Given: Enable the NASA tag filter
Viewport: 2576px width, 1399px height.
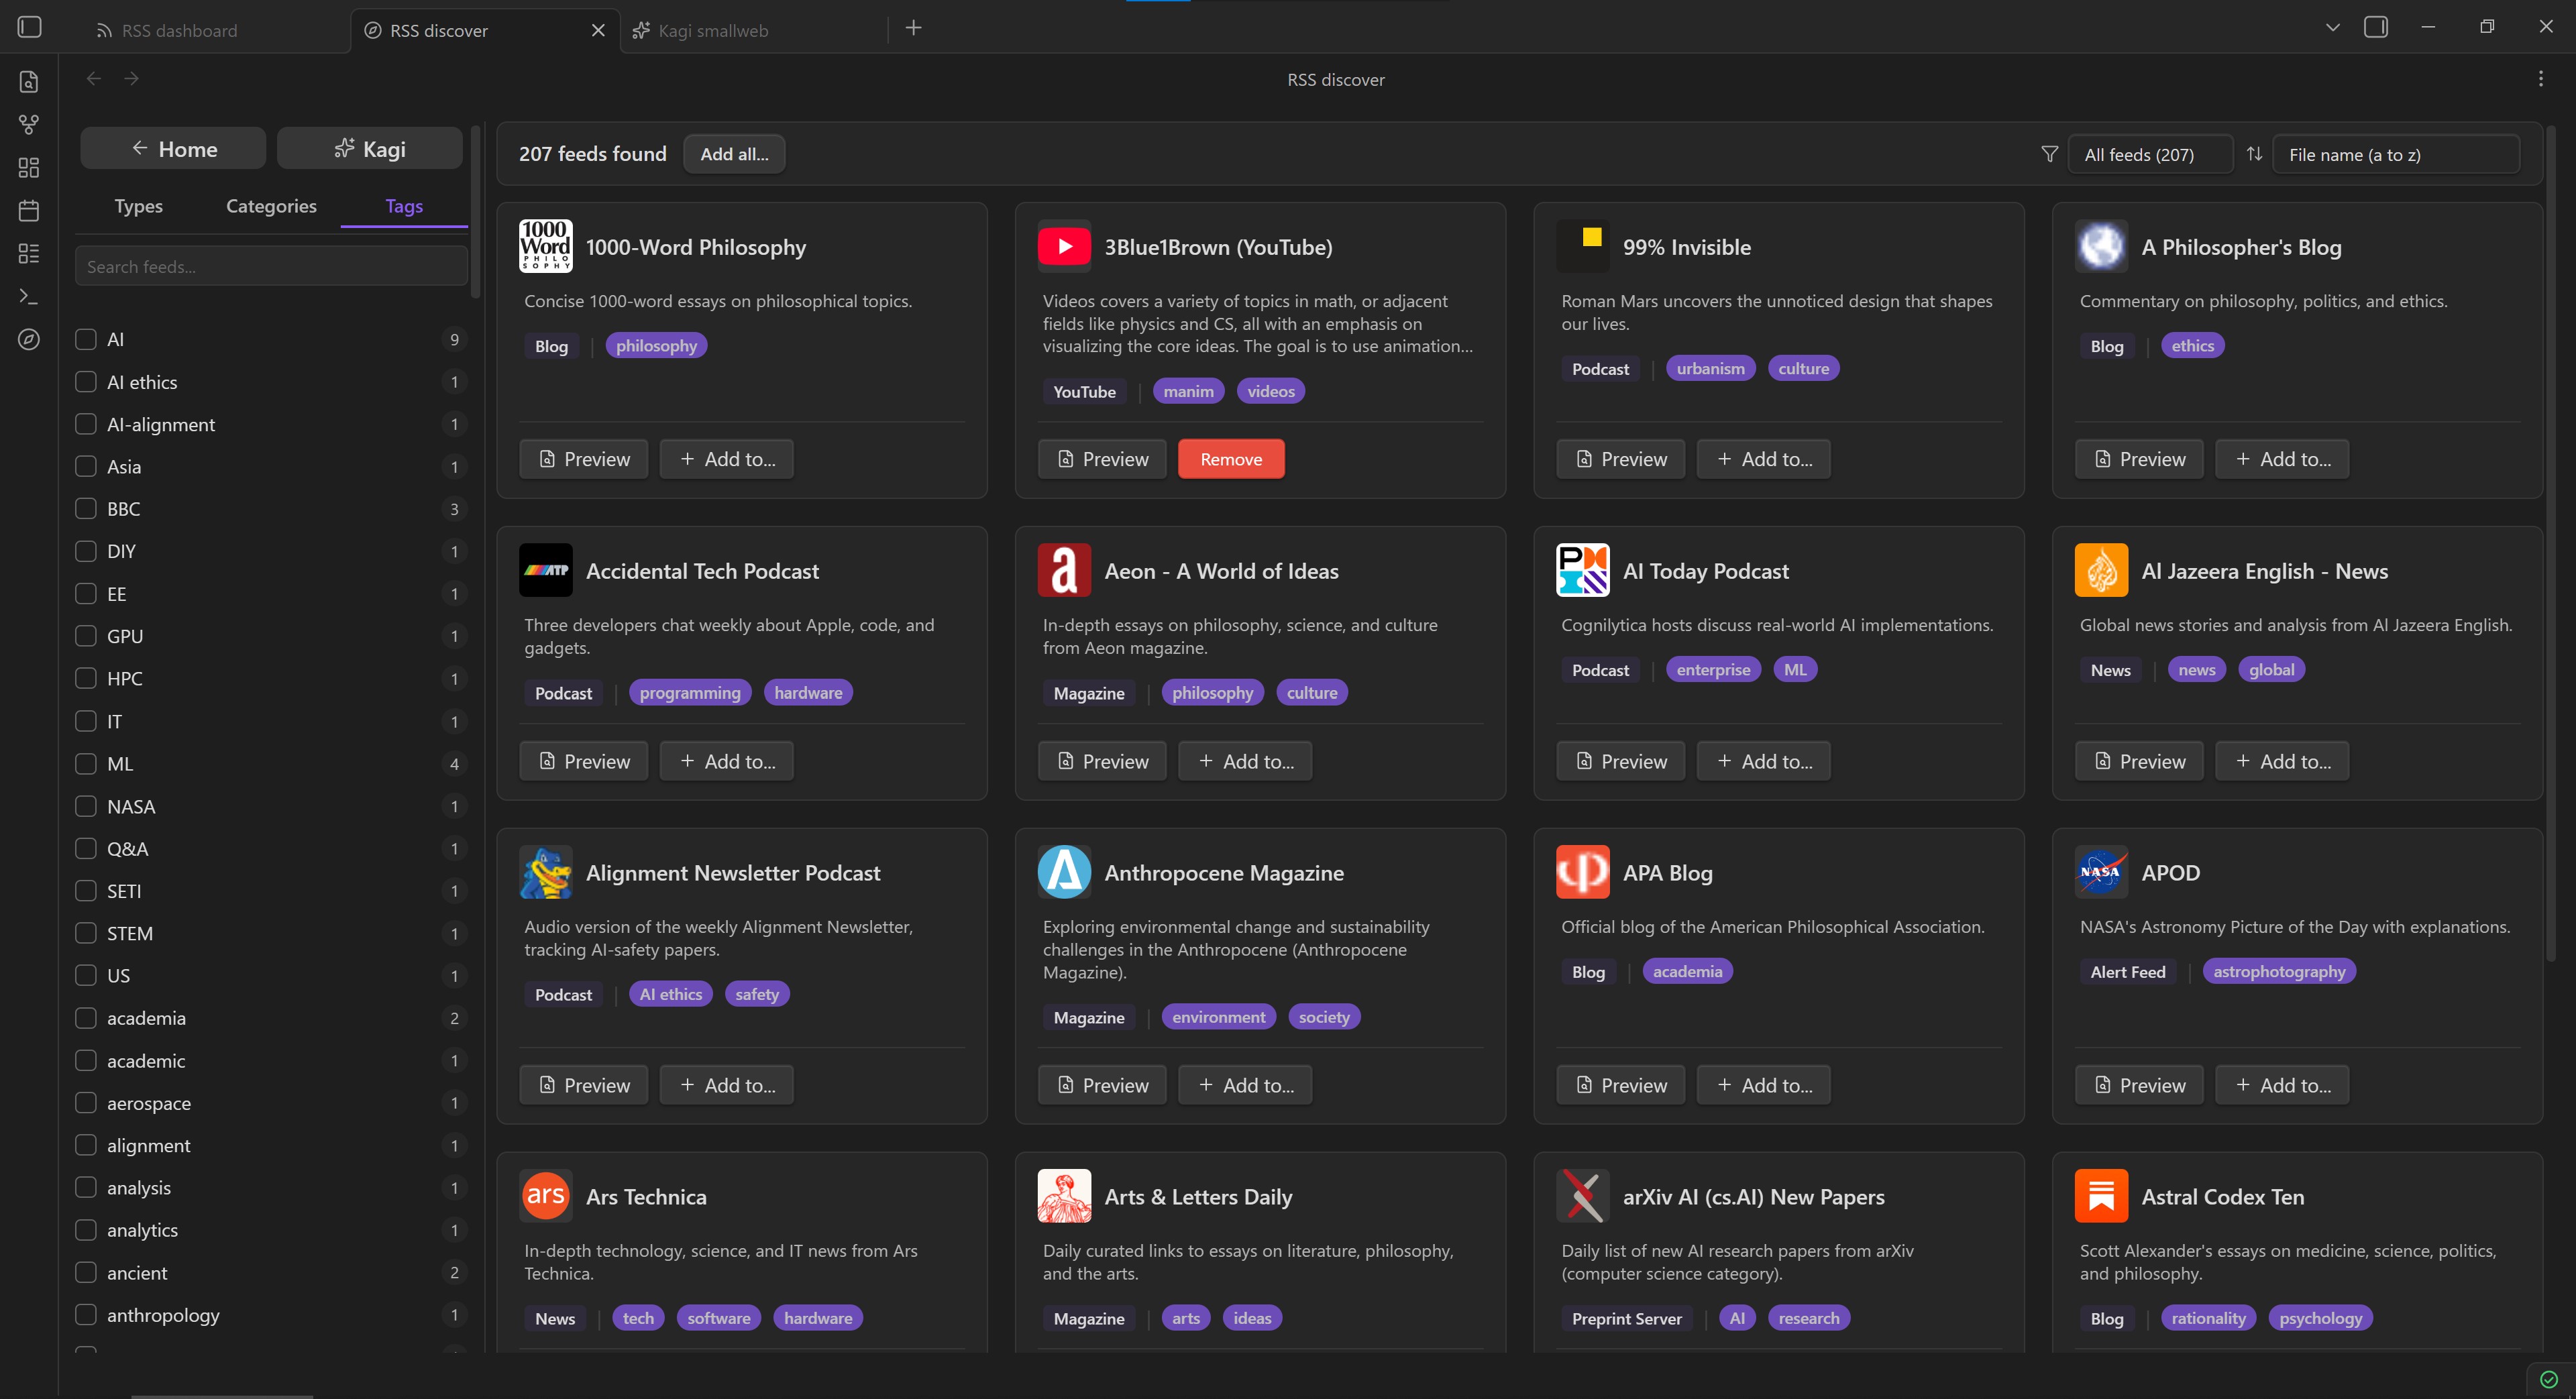Looking at the screenshot, I should pyautogui.click(x=86, y=806).
